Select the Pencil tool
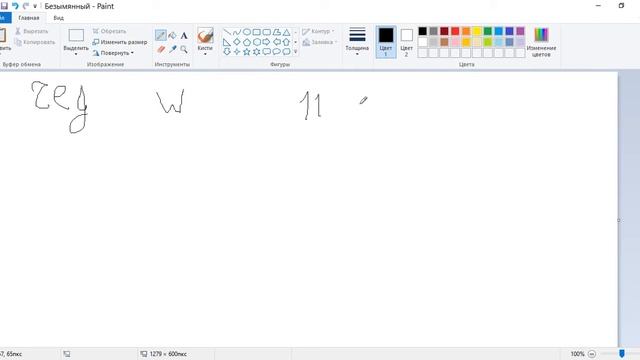 tap(160, 36)
